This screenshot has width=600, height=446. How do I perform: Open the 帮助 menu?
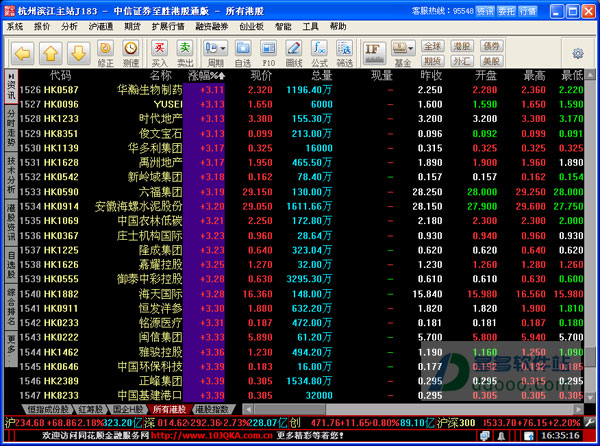pyautogui.click(x=338, y=26)
